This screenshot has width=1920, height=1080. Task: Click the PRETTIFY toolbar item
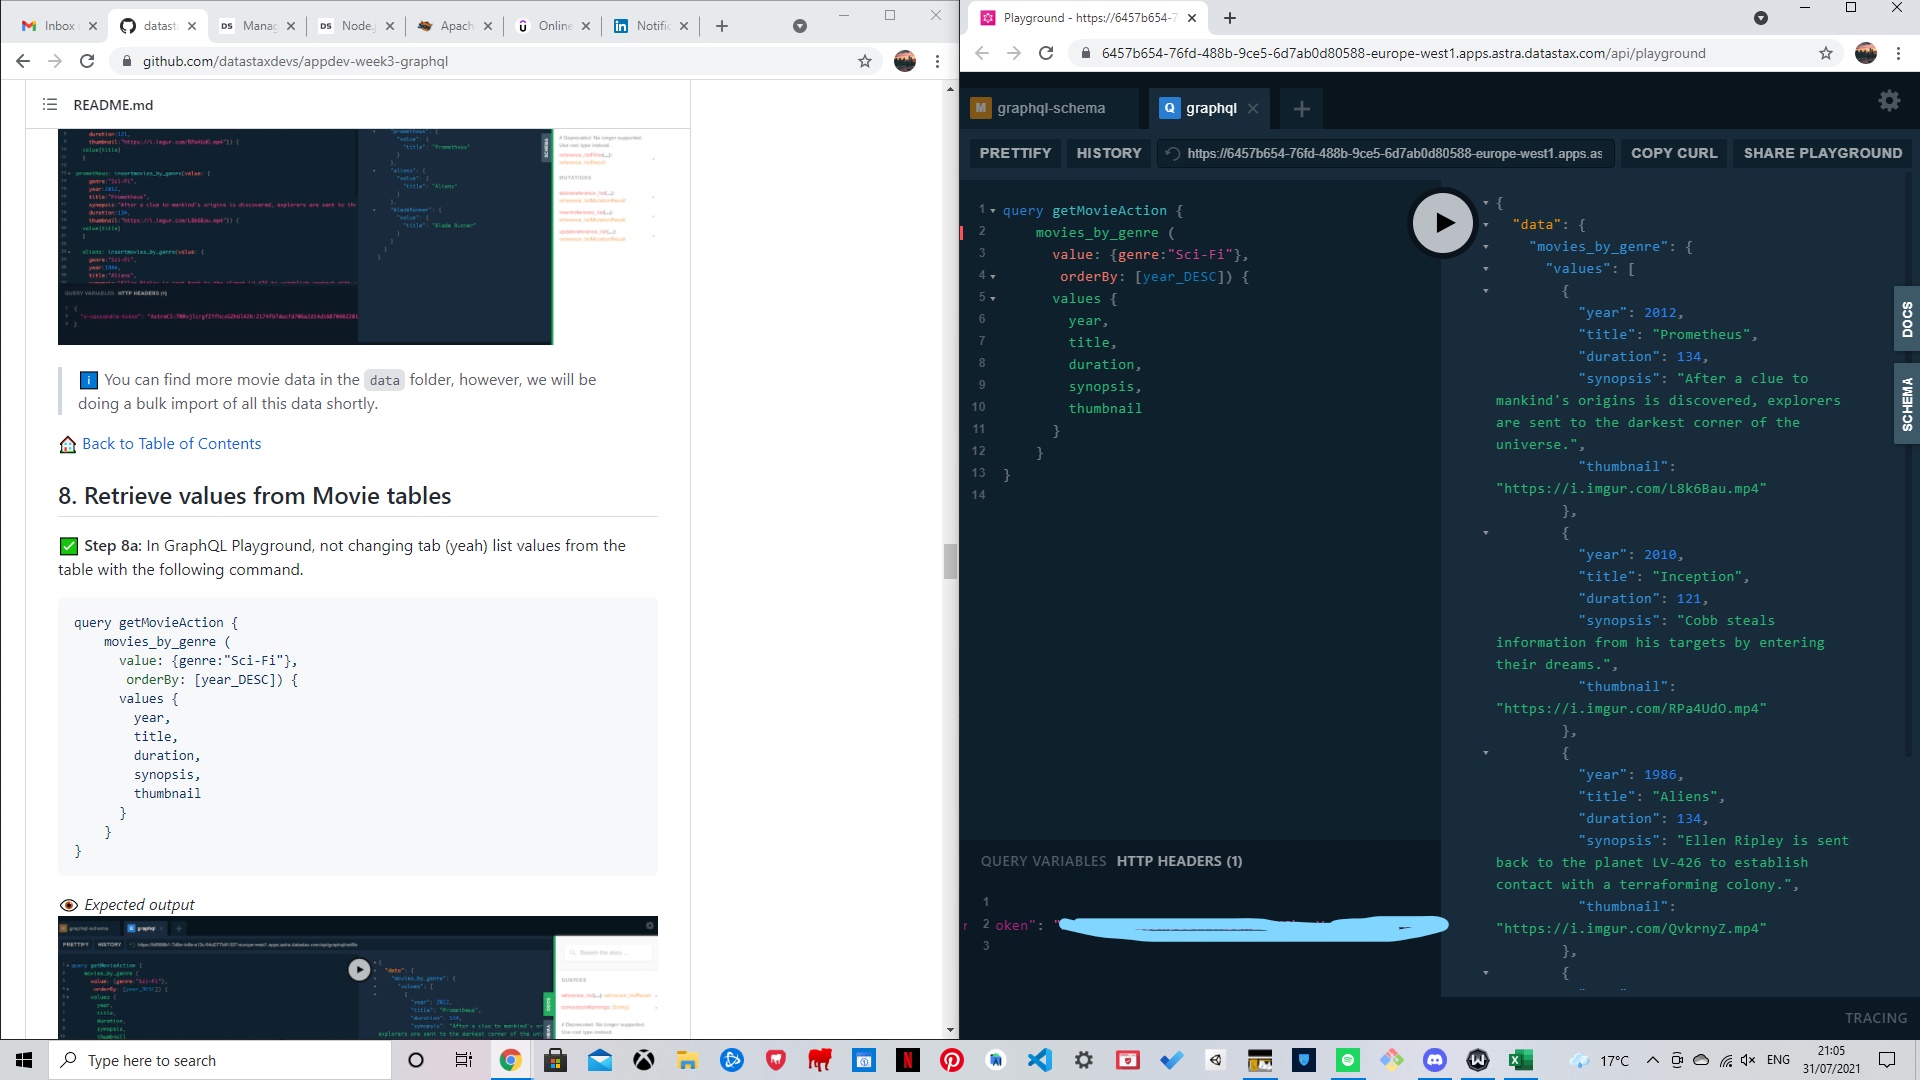click(1015, 153)
